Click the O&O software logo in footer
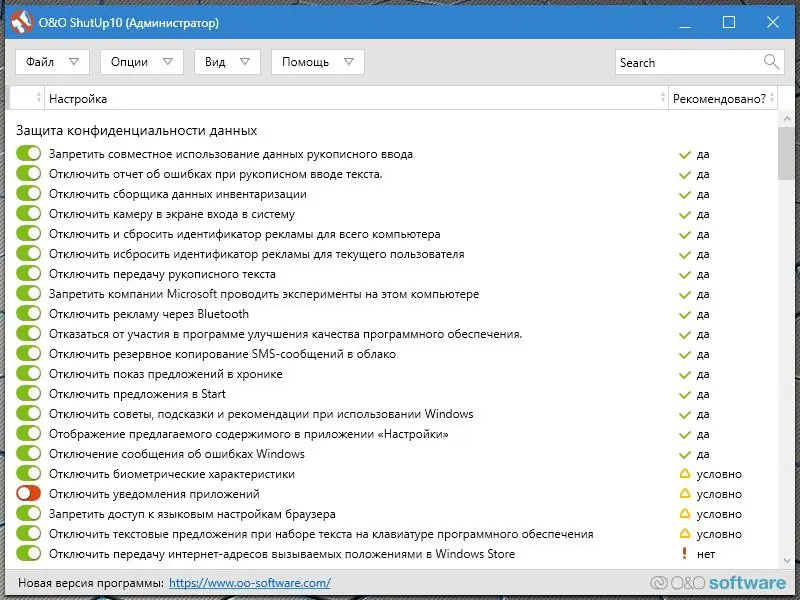 [717, 582]
